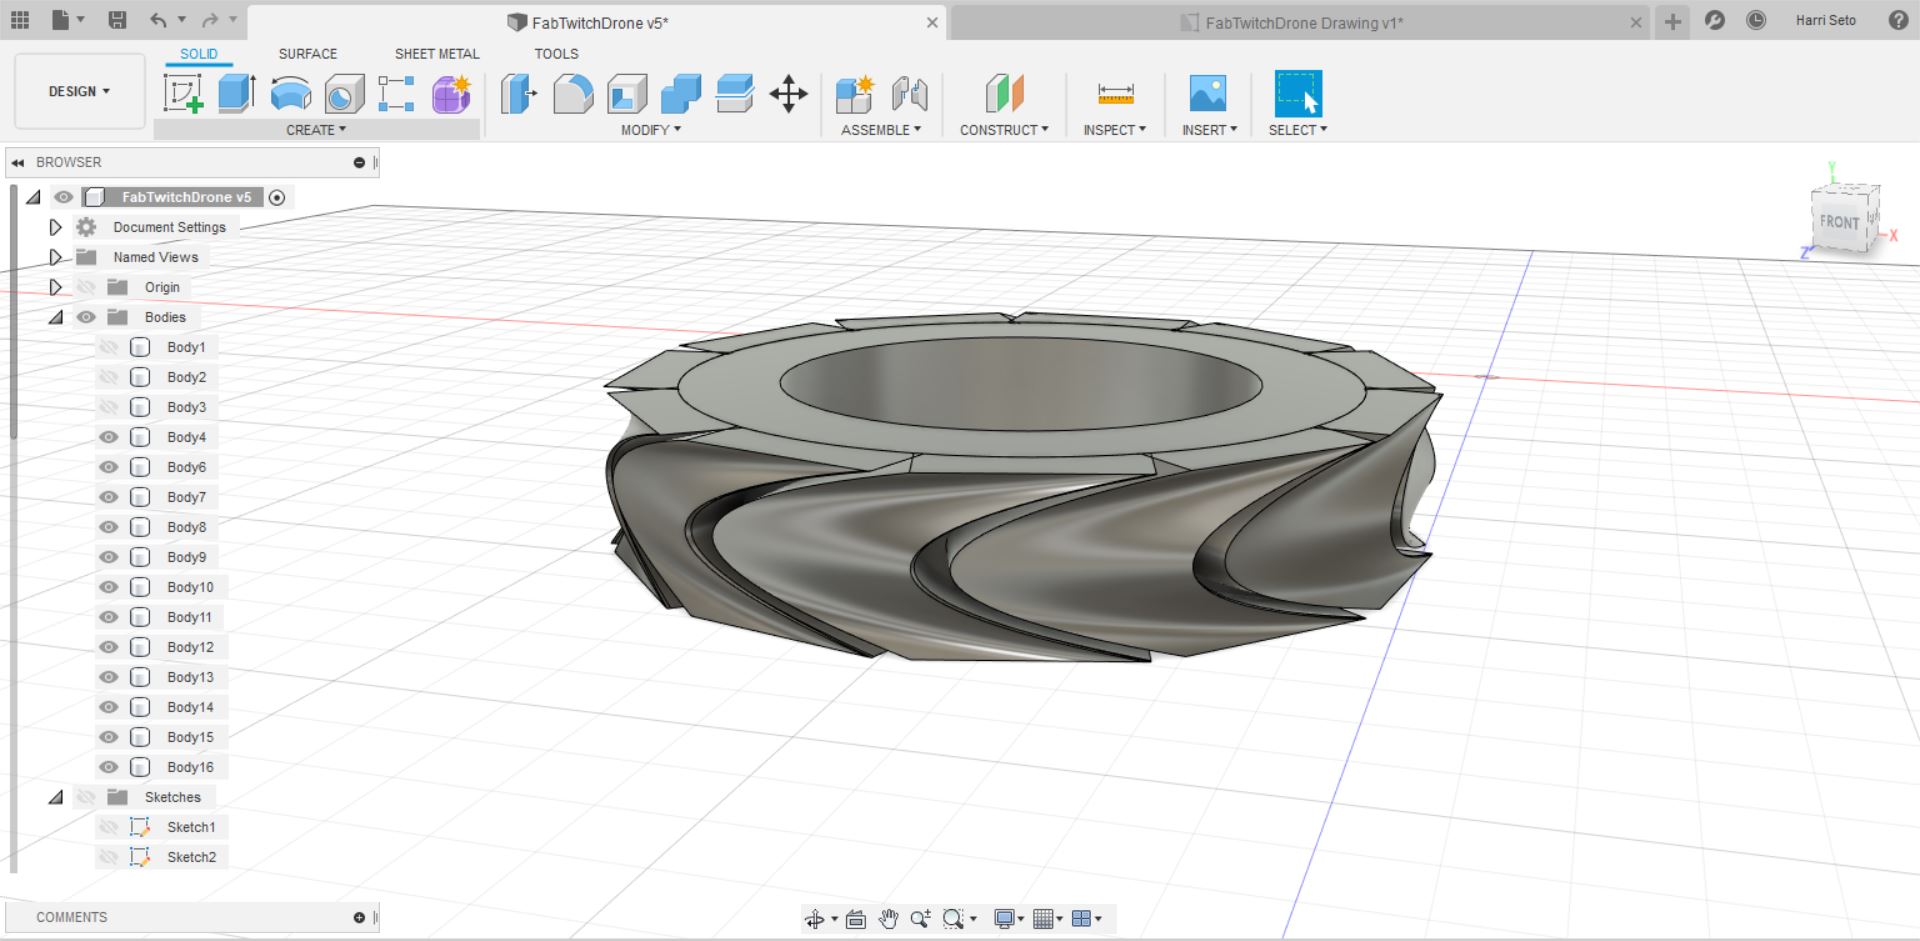Click the Save icon

tap(117, 20)
